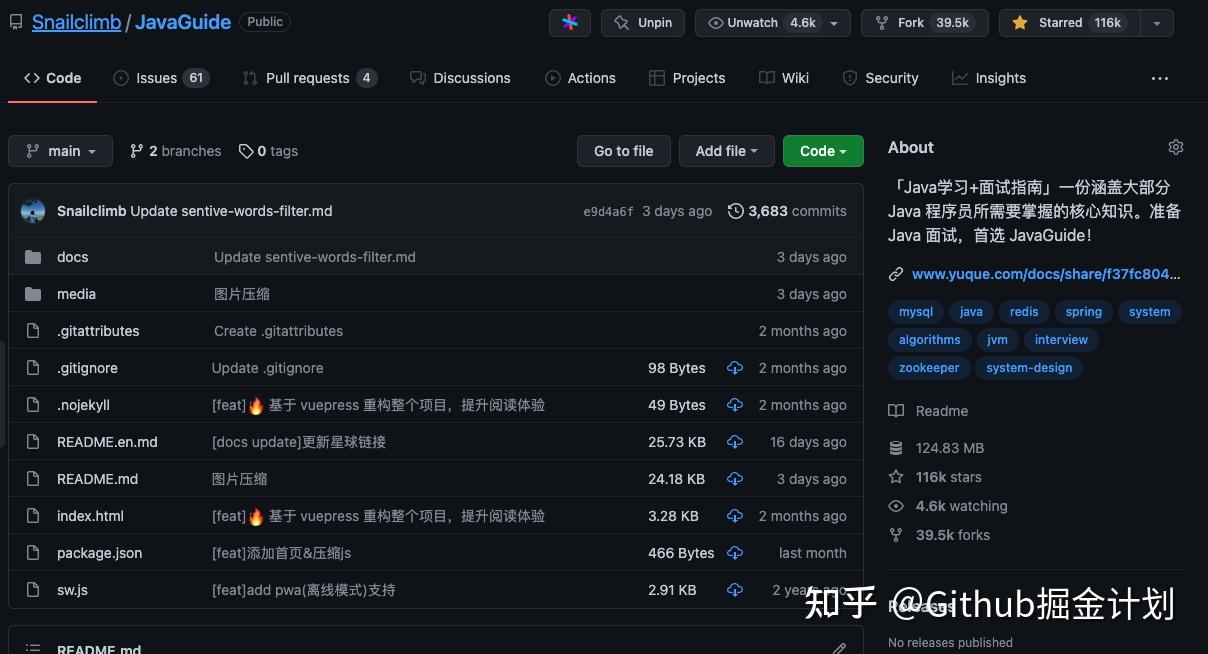Open the About section settings gear
The image size is (1208, 654).
coord(1175,146)
